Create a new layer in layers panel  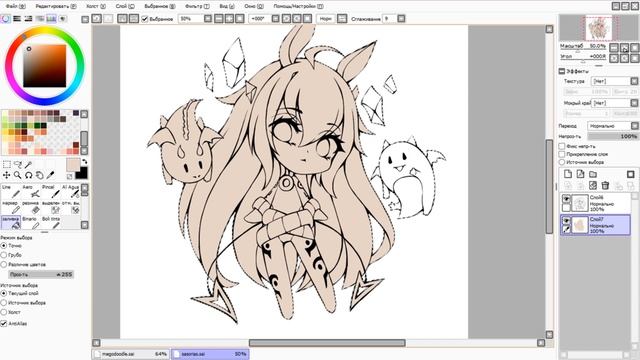point(568,174)
